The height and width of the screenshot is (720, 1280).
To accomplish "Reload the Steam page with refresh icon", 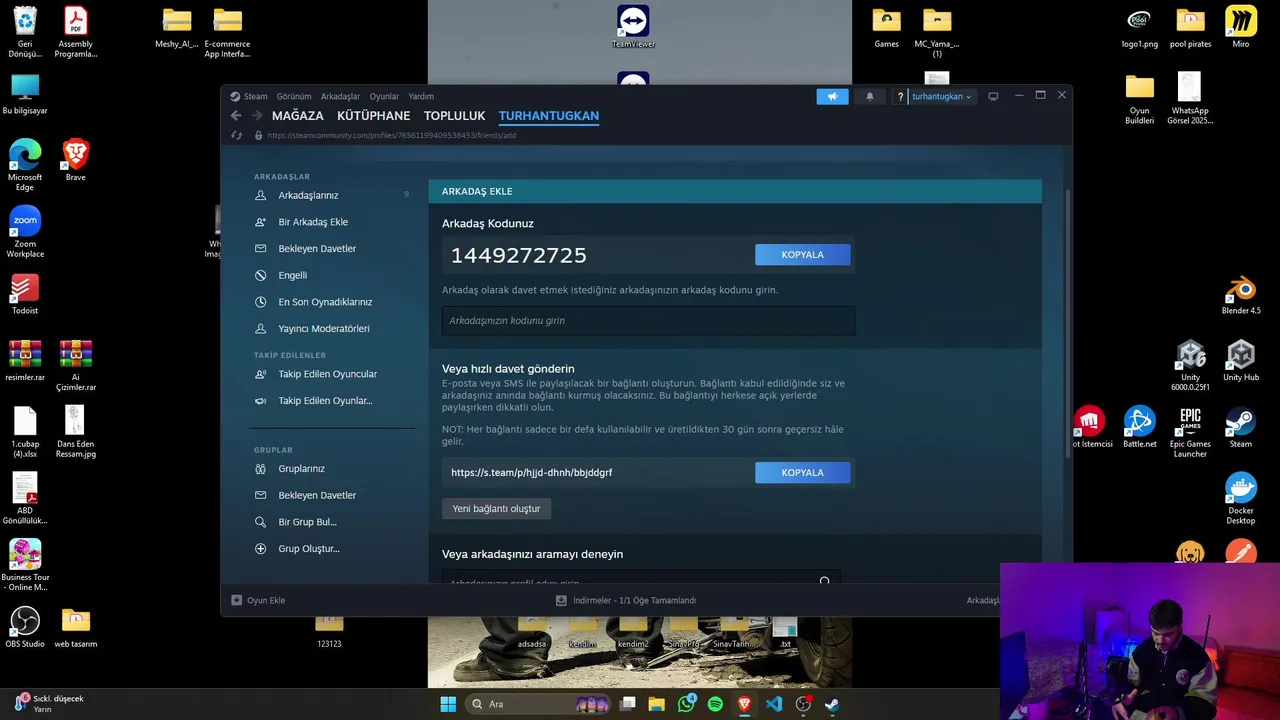I will point(236,135).
